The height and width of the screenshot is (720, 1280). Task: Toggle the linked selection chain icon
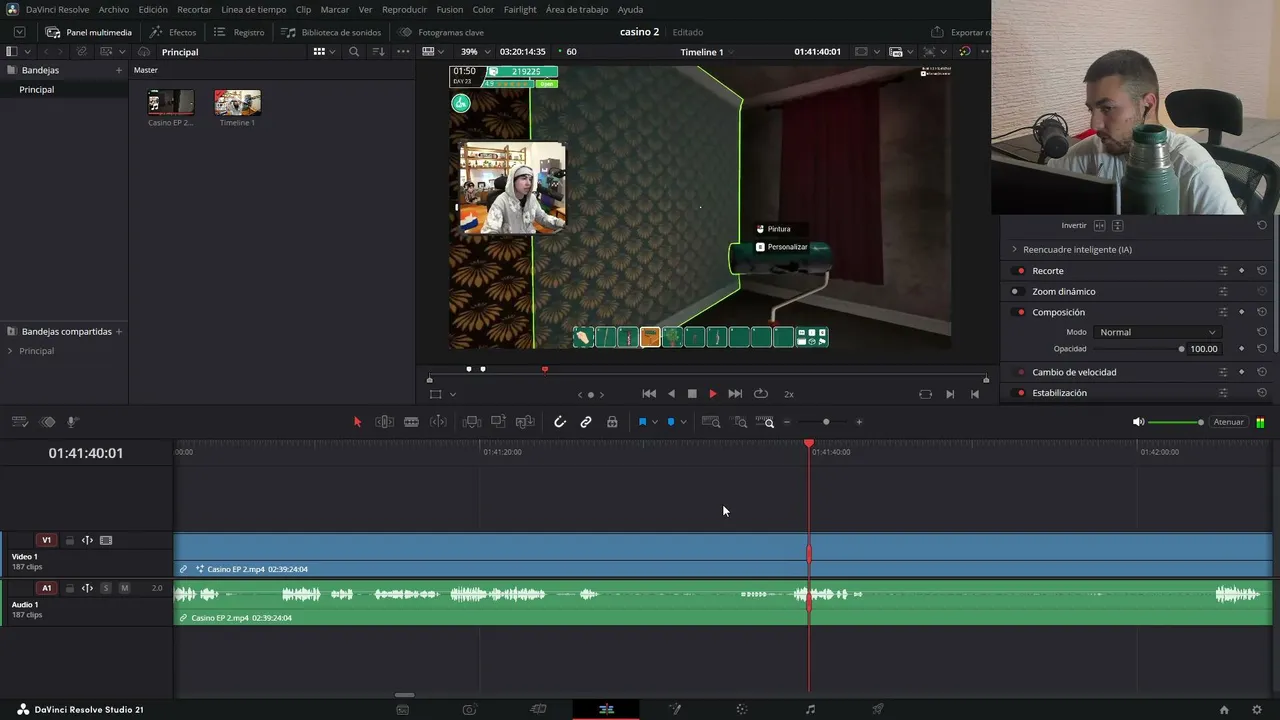point(586,422)
